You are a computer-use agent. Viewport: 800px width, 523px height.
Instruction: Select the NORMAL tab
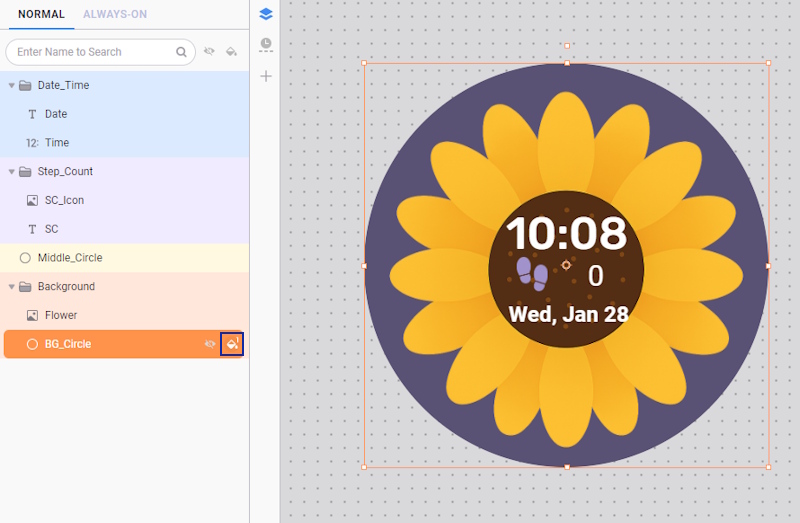tap(41, 14)
